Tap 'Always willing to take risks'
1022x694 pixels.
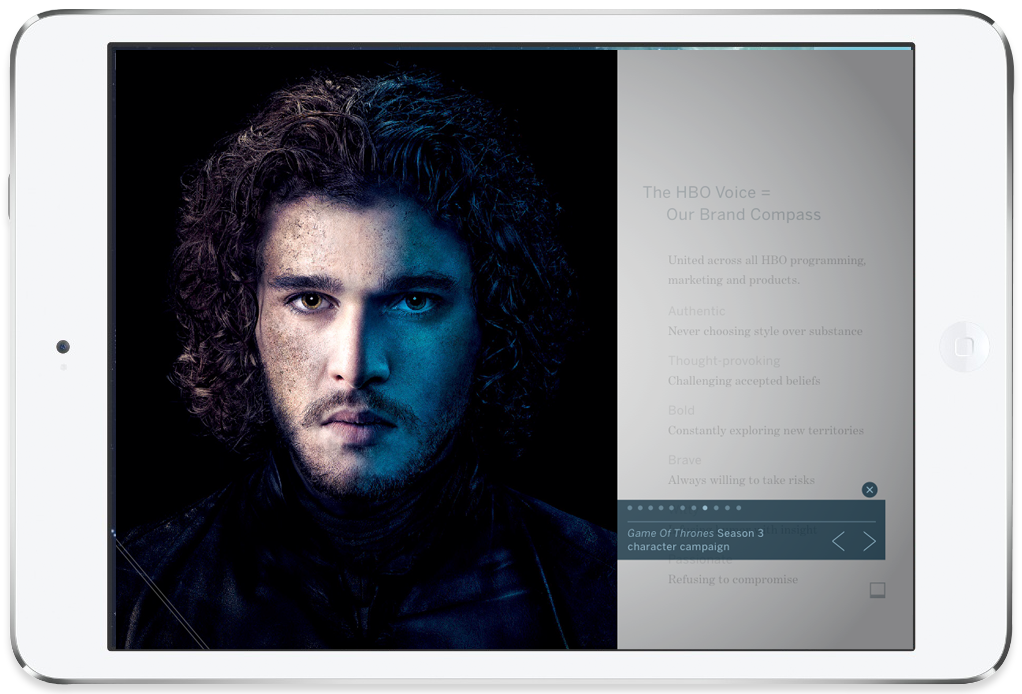tap(741, 480)
